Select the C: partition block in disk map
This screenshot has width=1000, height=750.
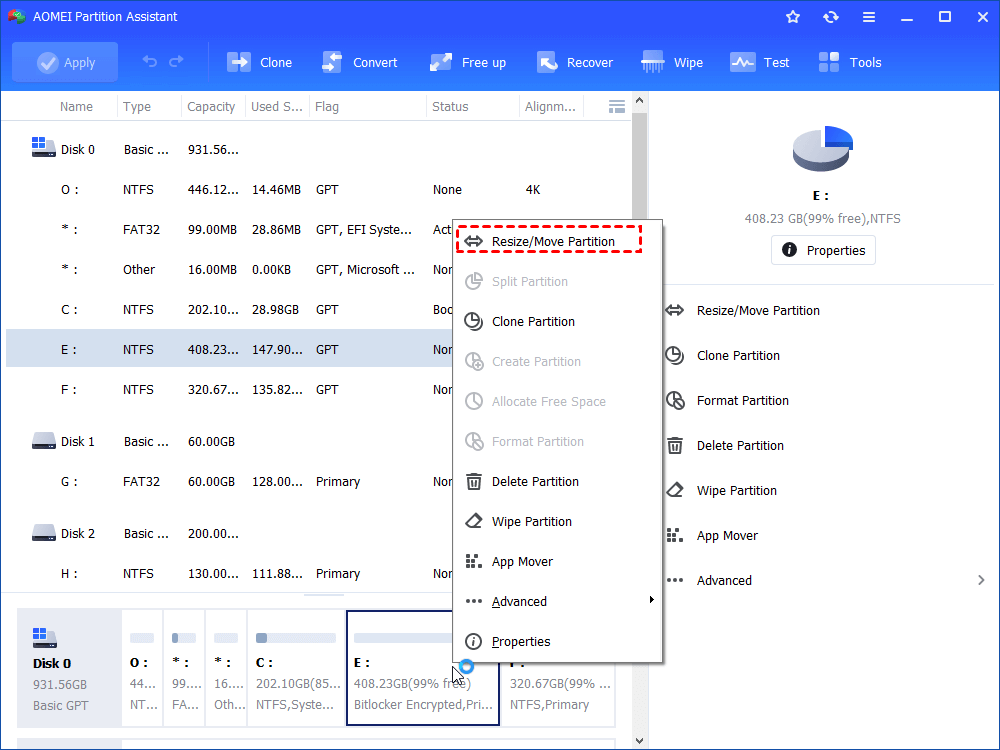[297, 668]
